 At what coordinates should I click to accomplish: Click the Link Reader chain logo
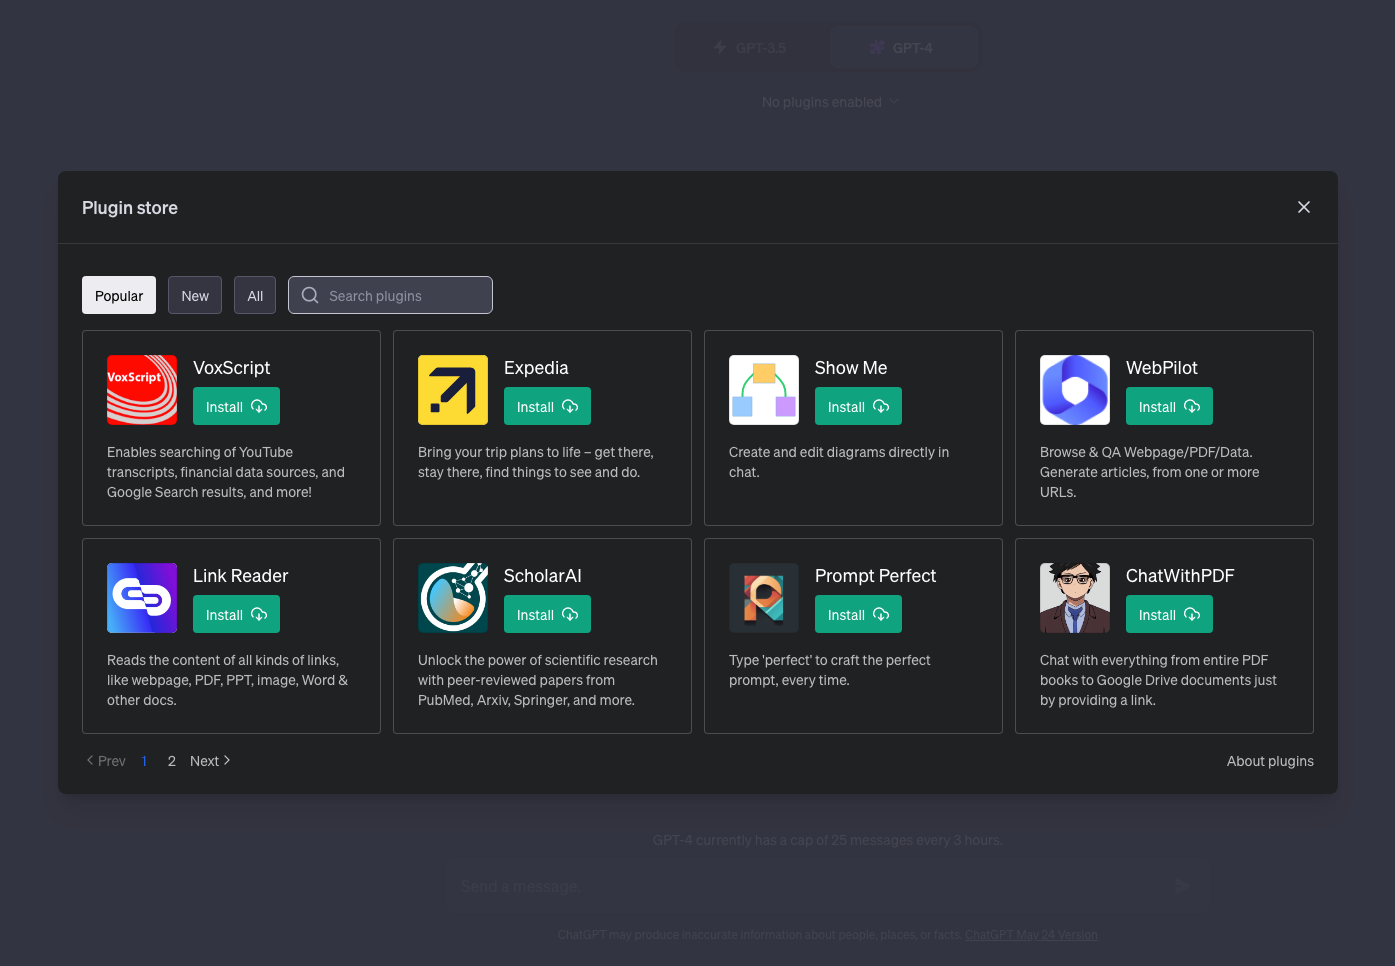coord(142,598)
